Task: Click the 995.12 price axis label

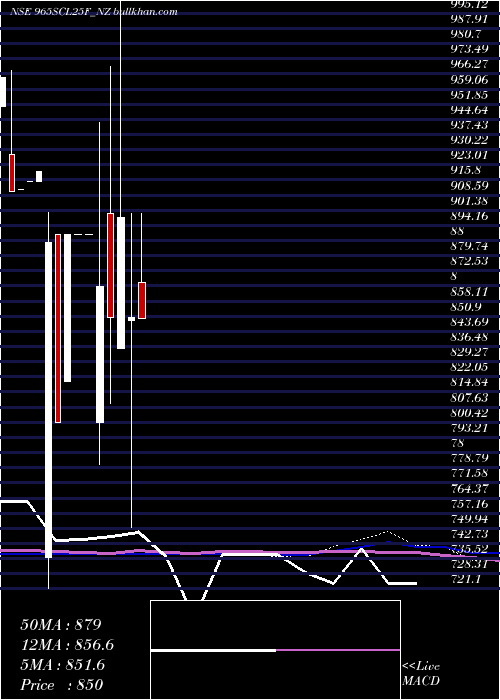Action: 470,4
